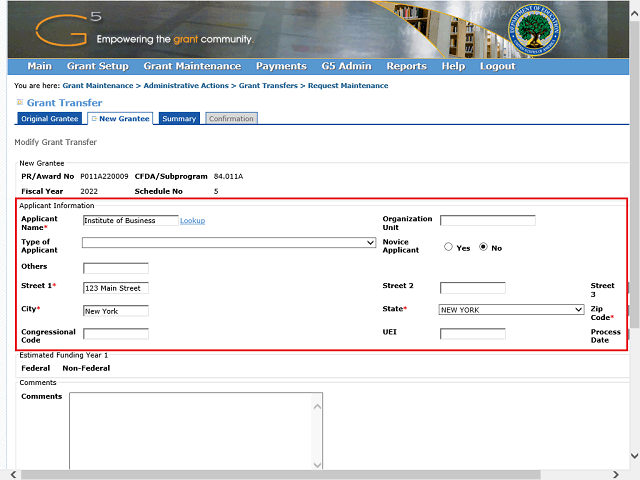Click the Comments text area
Viewport: 640px width, 480px height.
pyautogui.click(x=195, y=429)
